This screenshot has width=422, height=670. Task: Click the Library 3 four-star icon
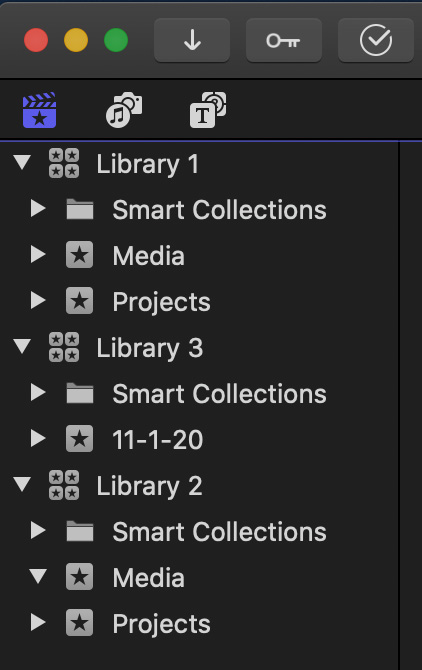(x=64, y=347)
